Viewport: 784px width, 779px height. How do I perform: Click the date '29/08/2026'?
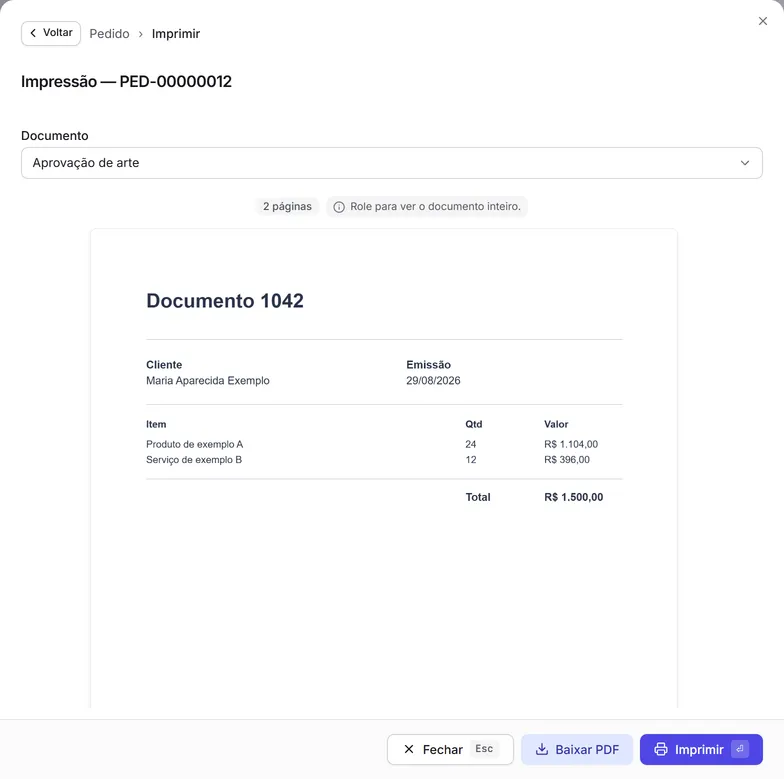click(433, 380)
